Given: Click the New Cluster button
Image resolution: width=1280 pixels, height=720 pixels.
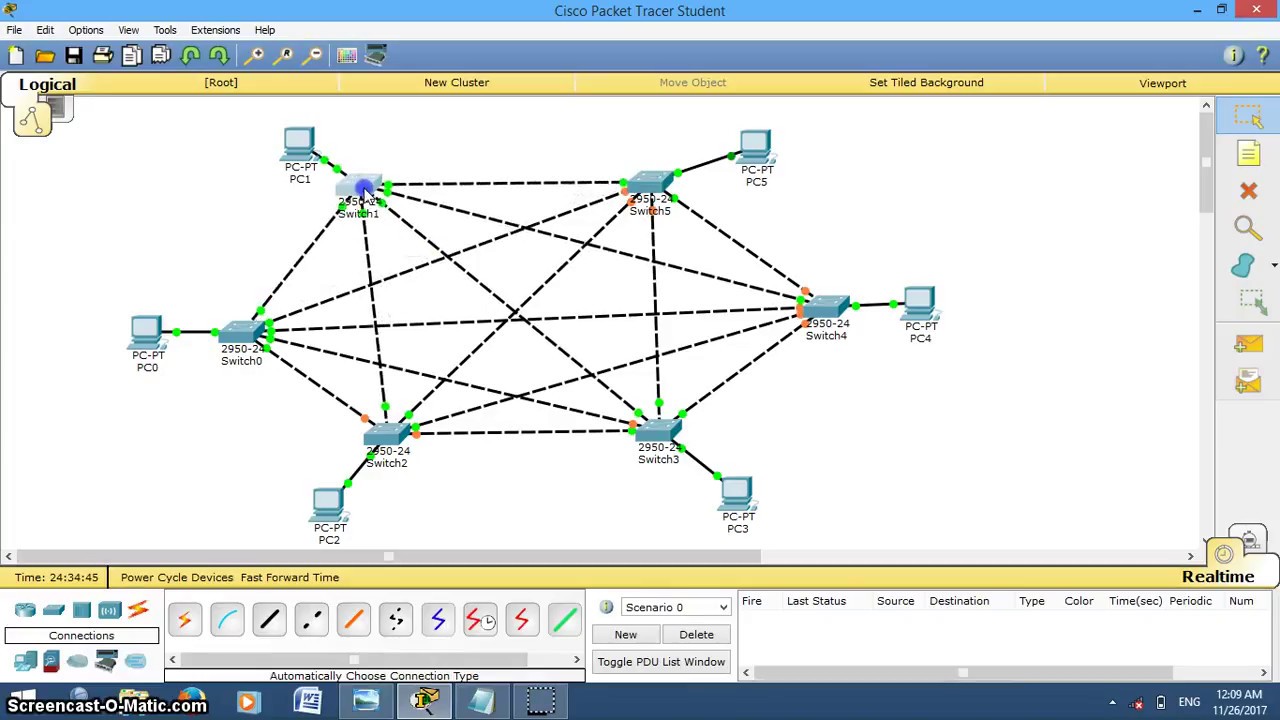Looking at the screenshot, I should 456,83.
